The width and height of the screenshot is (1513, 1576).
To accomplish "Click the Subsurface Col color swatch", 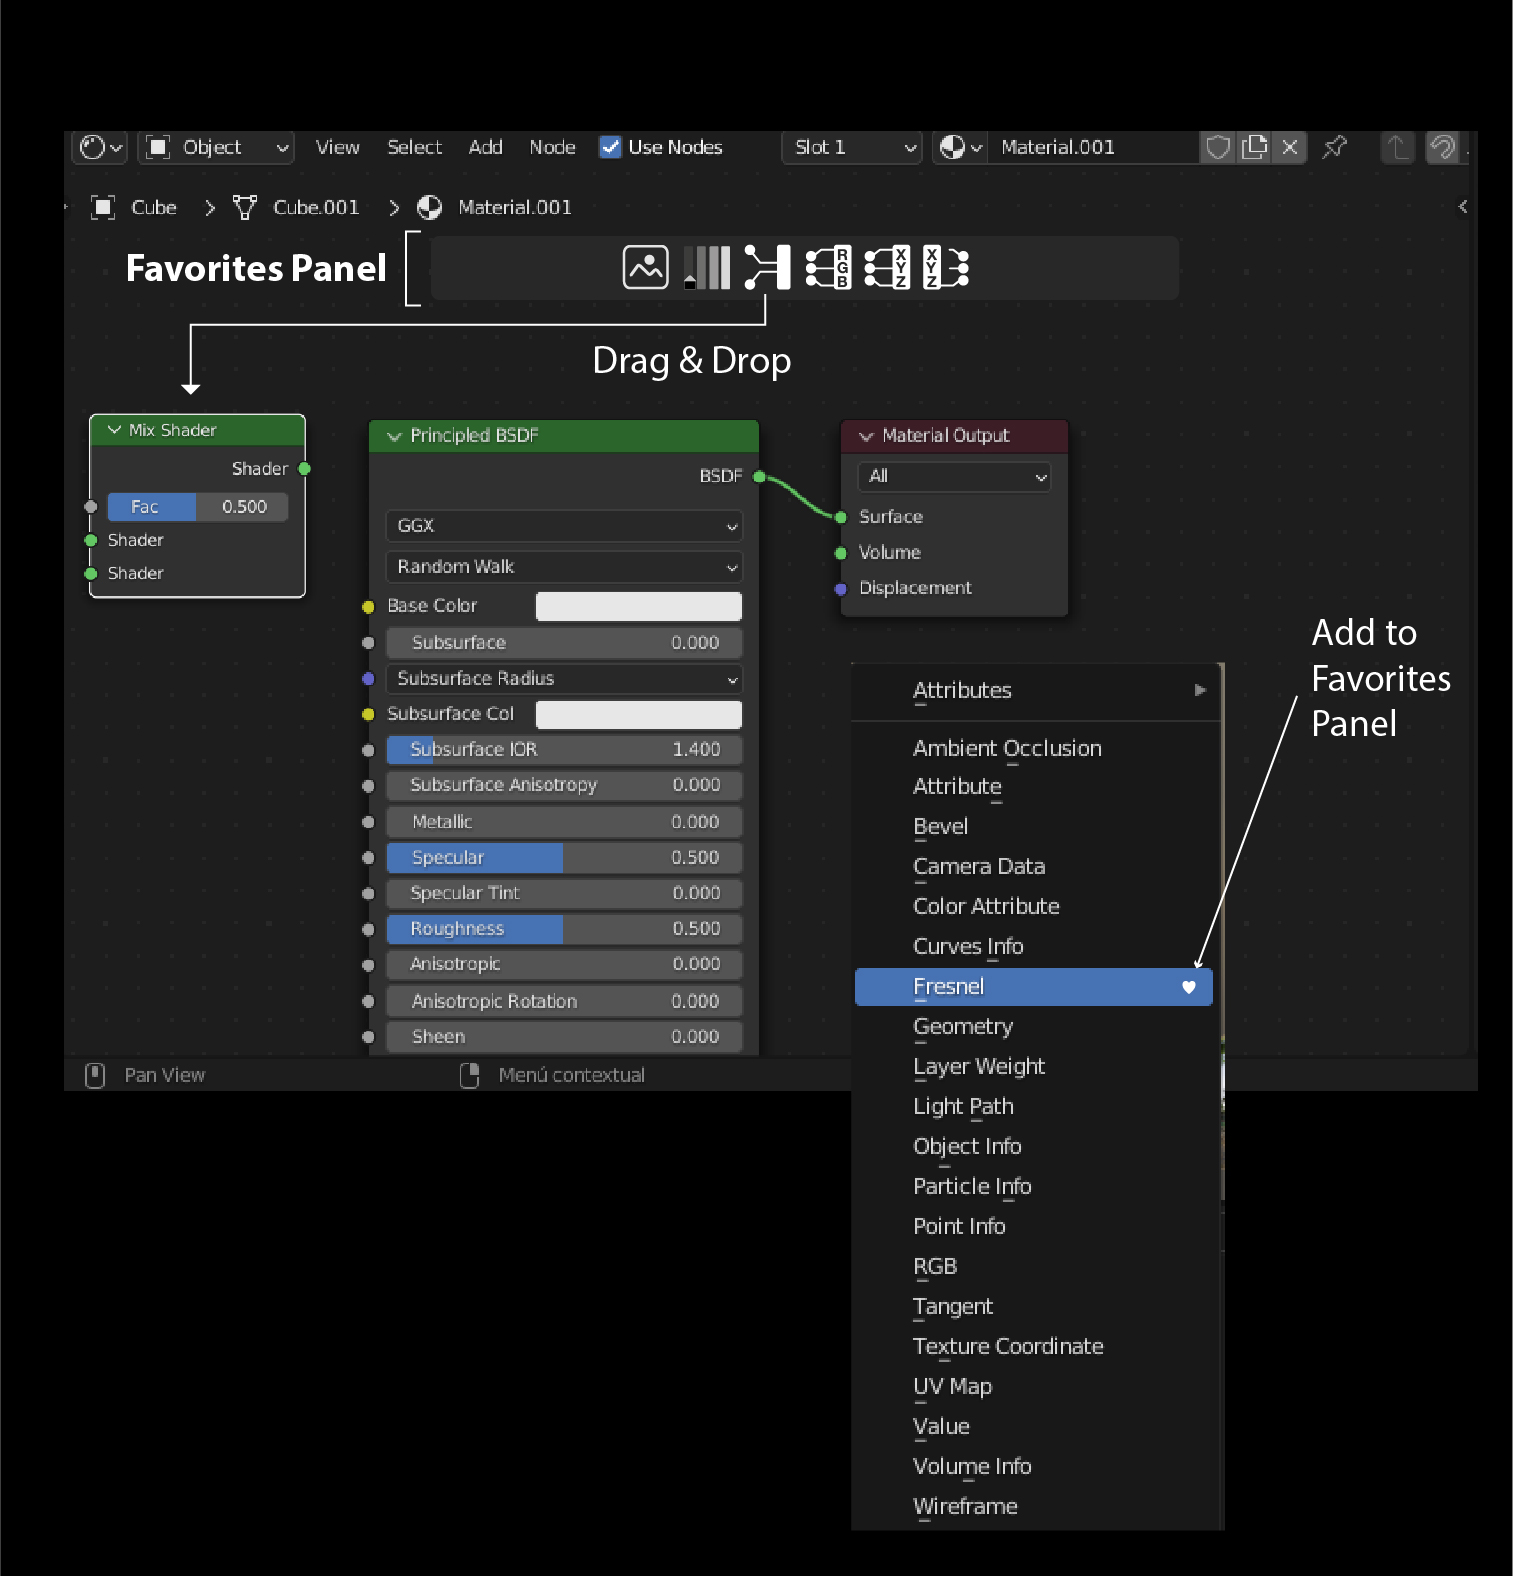I will pyautogui.click(x=639, y=715).
